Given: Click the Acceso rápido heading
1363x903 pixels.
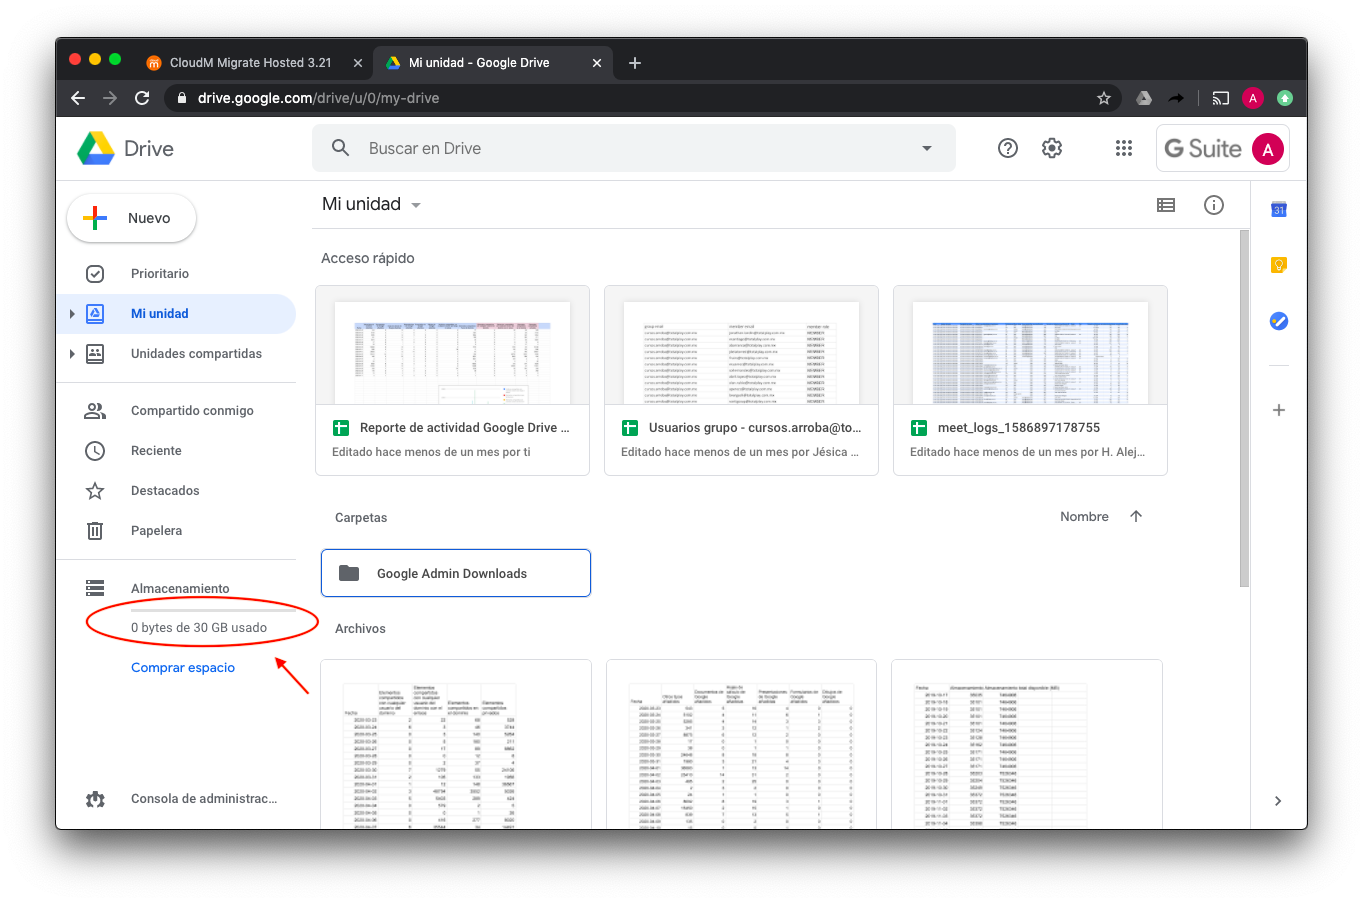Looking at the screenshot, I should pyautogui.click(x=368, y=258).
